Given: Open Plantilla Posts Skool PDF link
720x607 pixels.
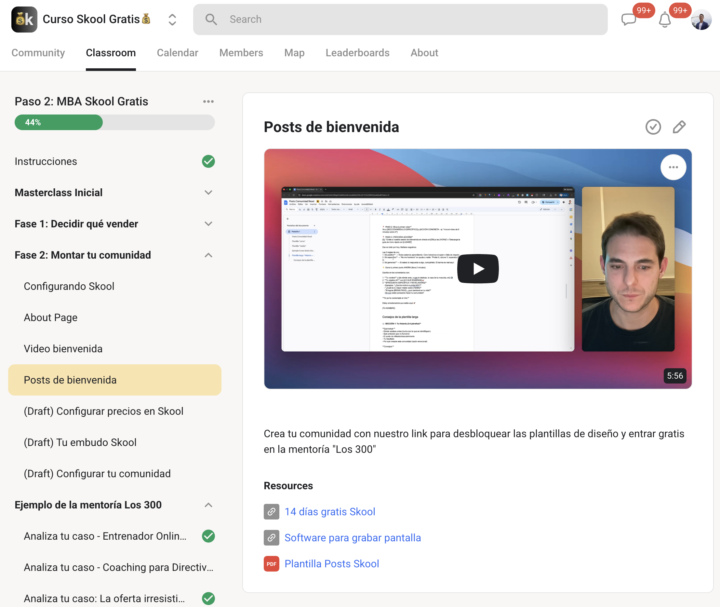Looking at the screenshot, I should click(x=332, y=564).
